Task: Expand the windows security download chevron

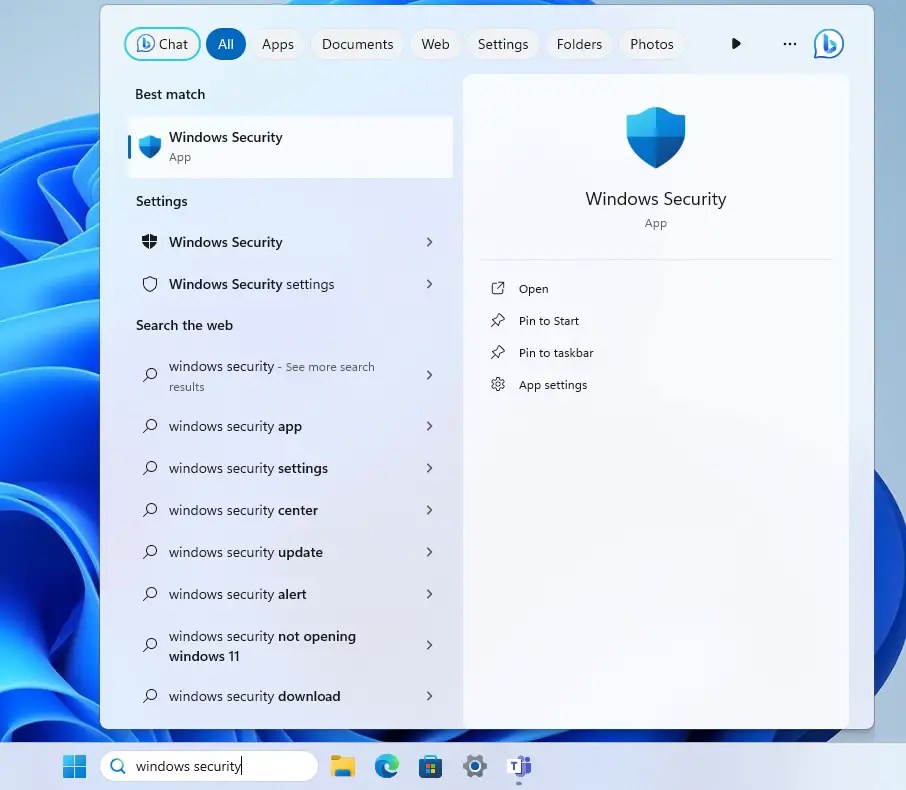Action: pyautogui.click(x=429, y=696)
